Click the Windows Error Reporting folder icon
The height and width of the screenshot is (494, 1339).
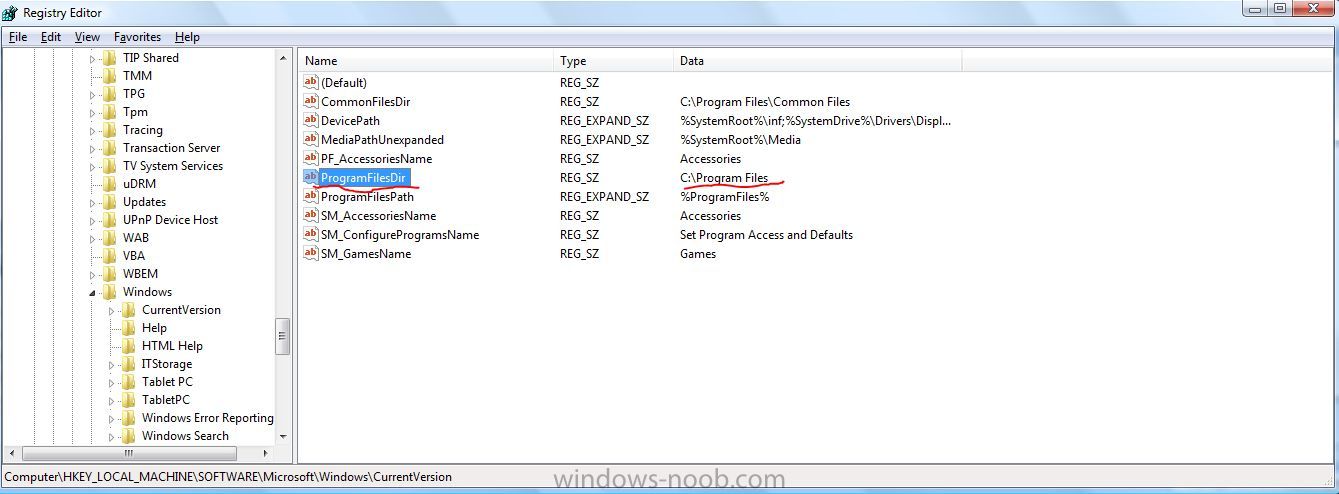coord(129,418)
